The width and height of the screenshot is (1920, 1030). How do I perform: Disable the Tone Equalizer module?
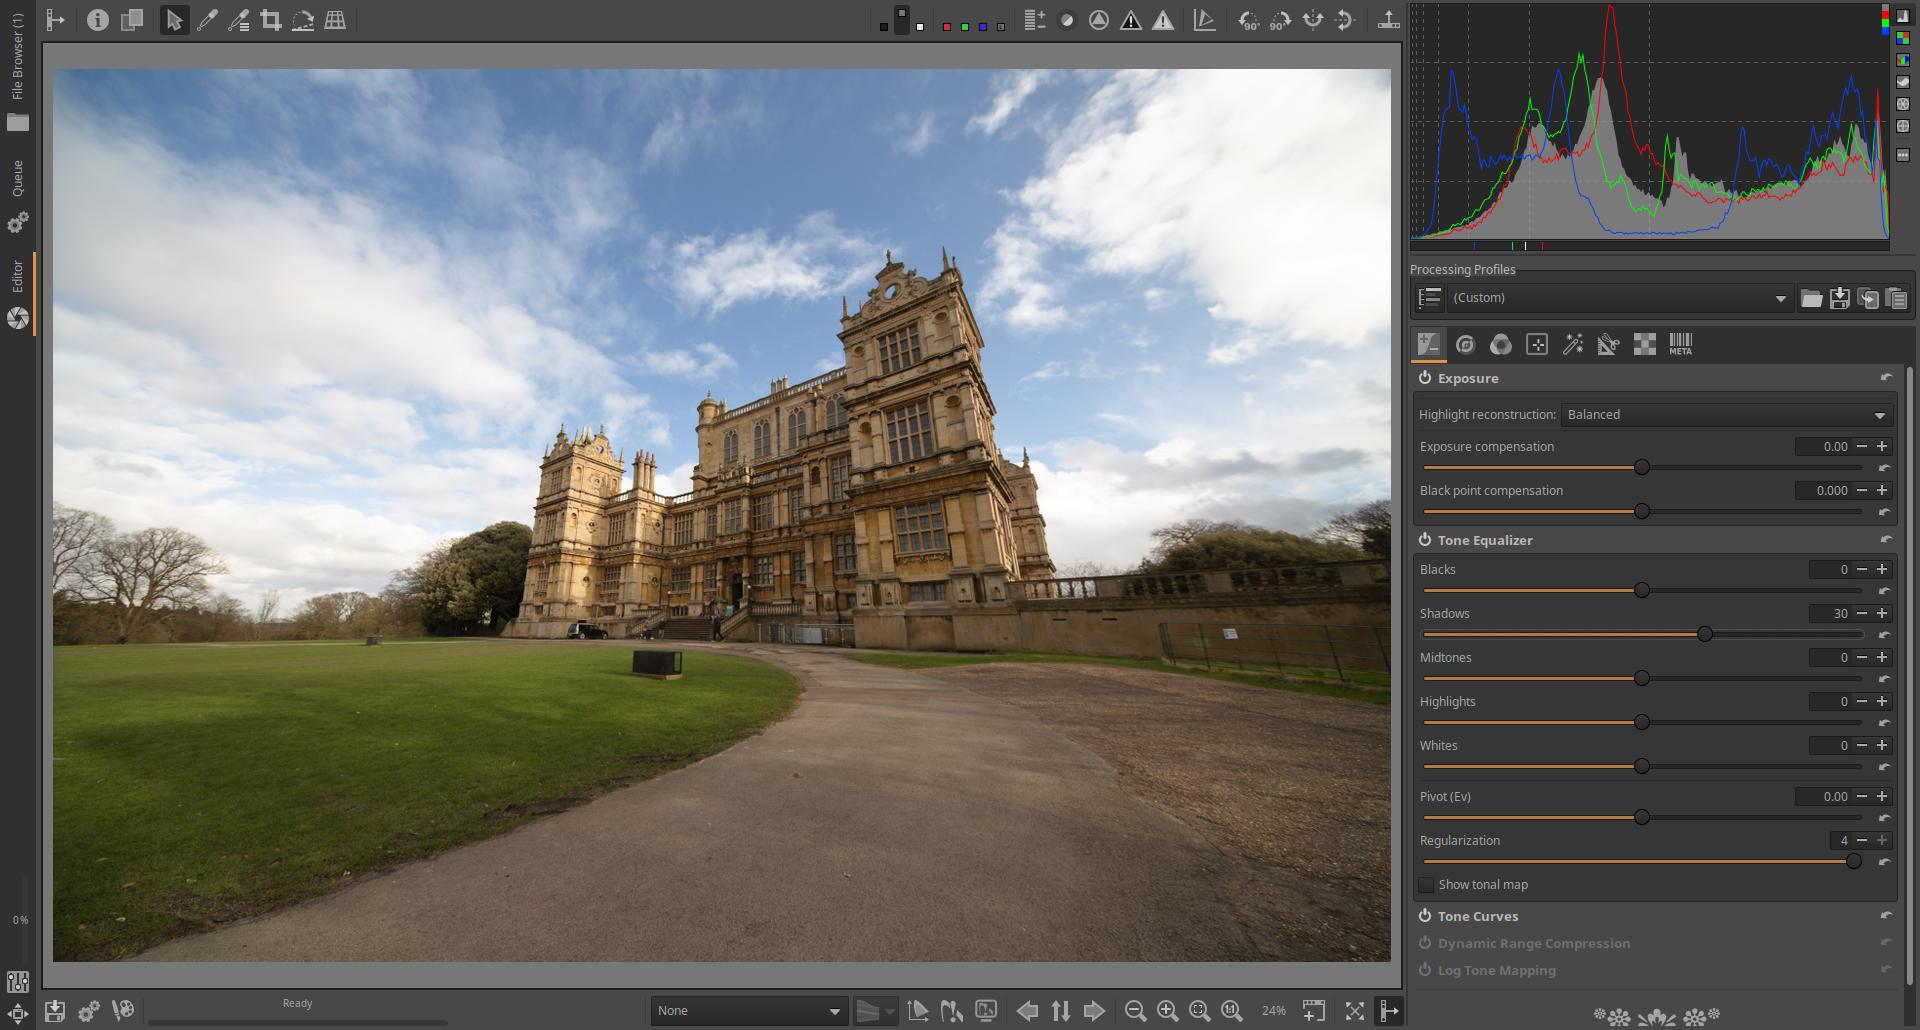pyautogui.click(x=1425, y=540)
